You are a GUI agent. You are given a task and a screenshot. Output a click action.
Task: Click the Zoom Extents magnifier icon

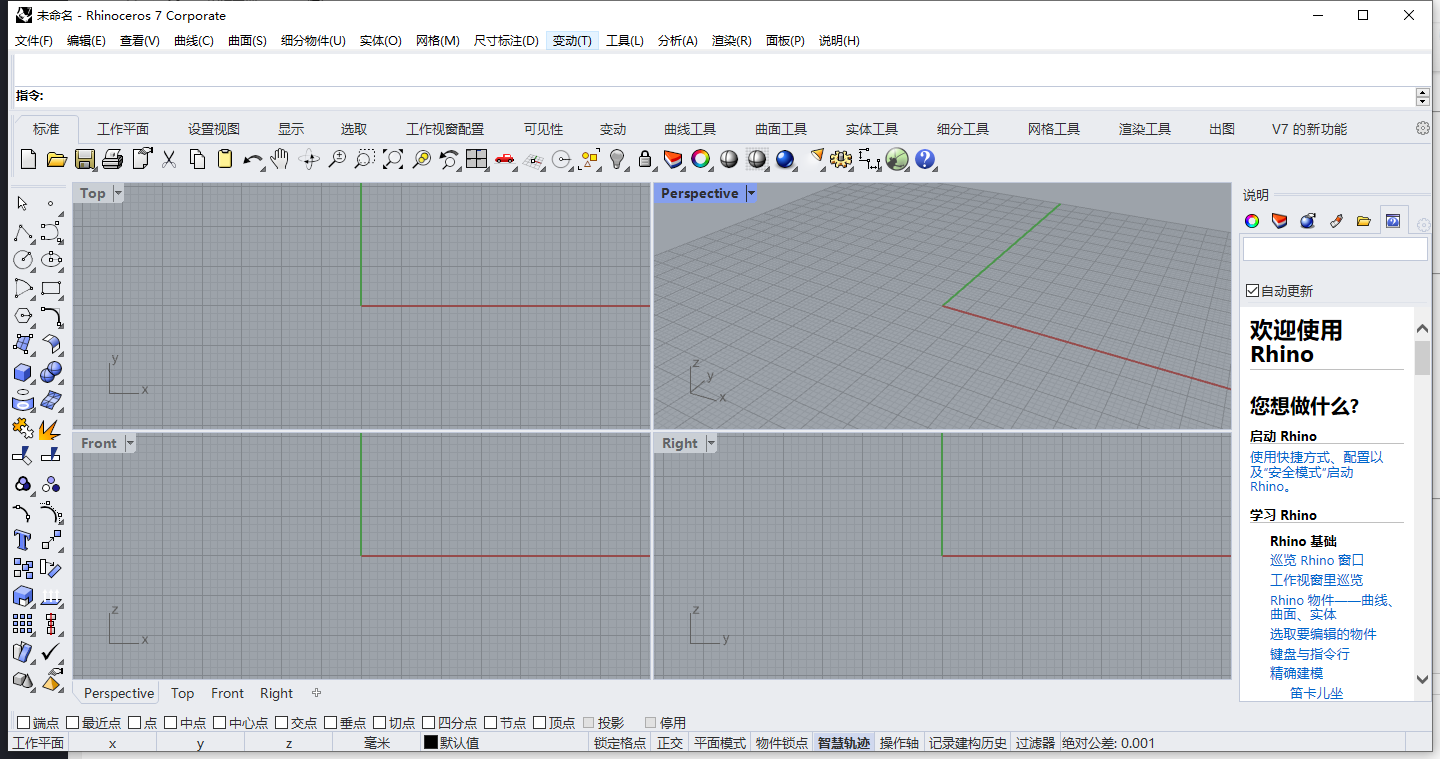point(393,159)
